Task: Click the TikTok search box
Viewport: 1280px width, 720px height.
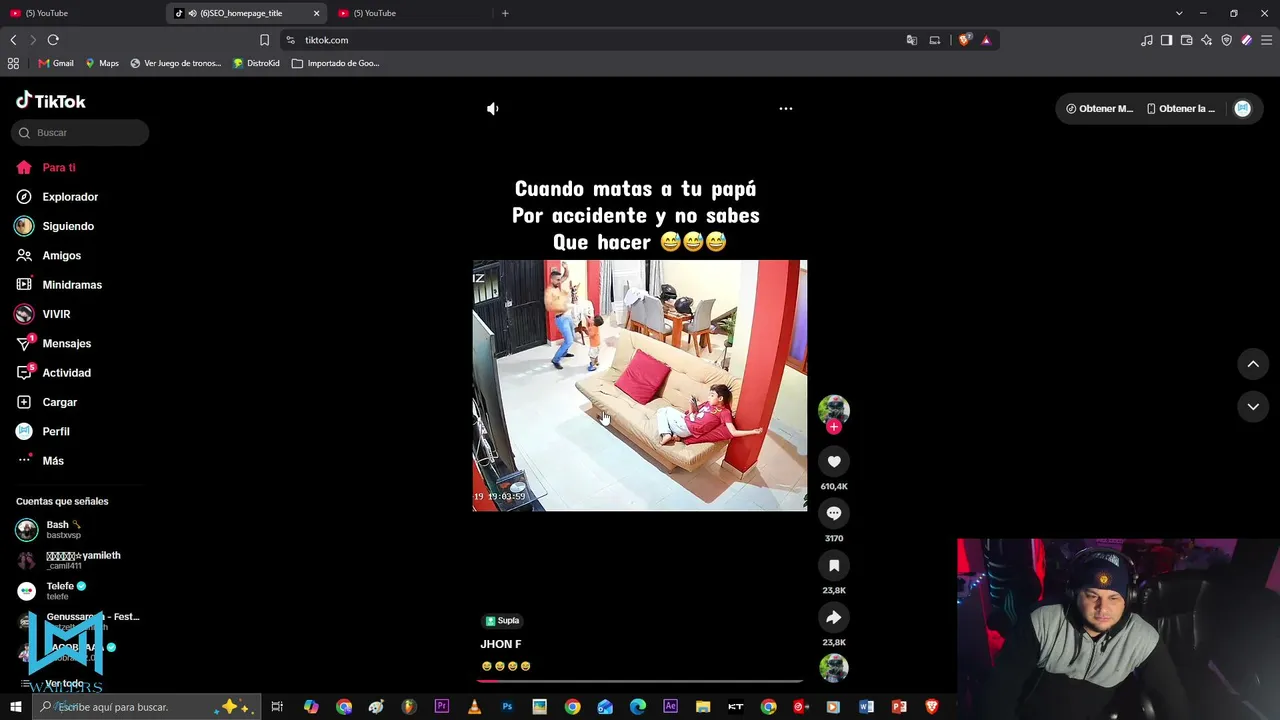Action: 80,133
